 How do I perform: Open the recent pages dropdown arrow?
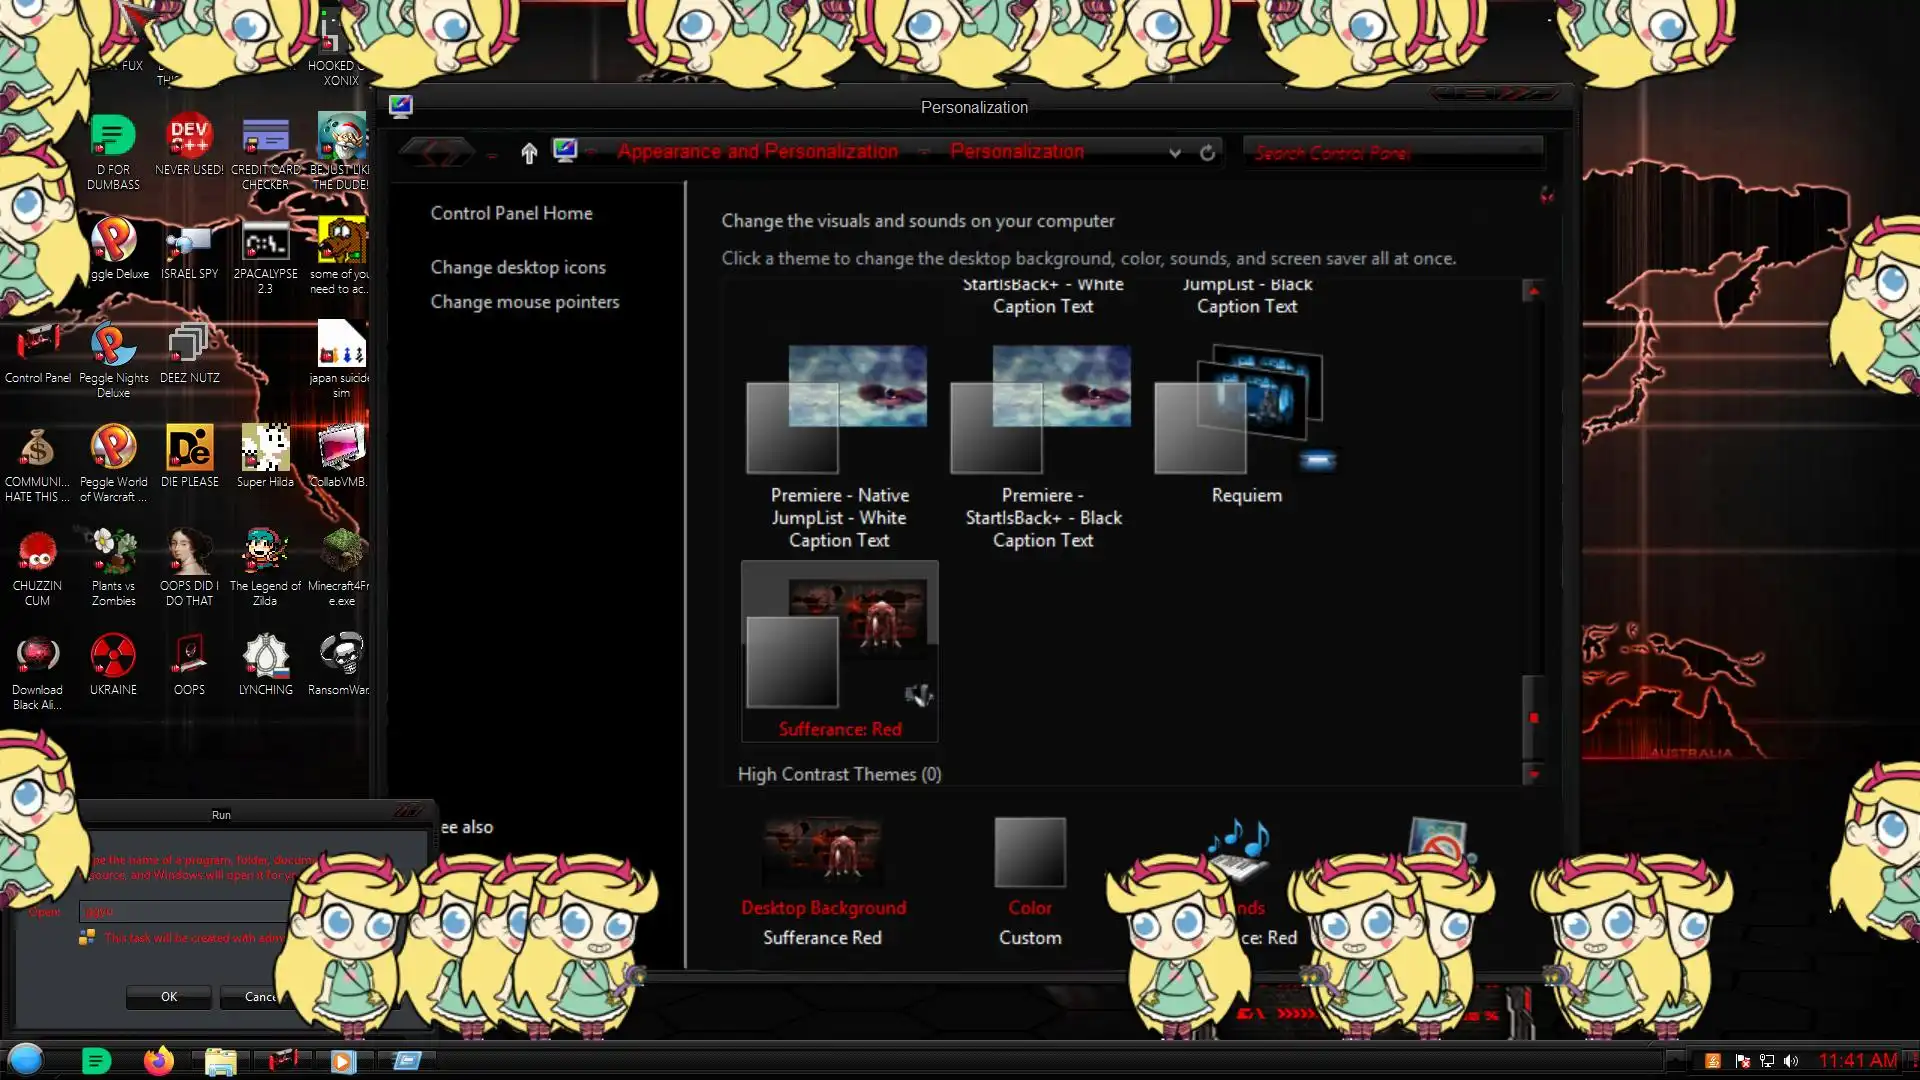tap(492, 154)
